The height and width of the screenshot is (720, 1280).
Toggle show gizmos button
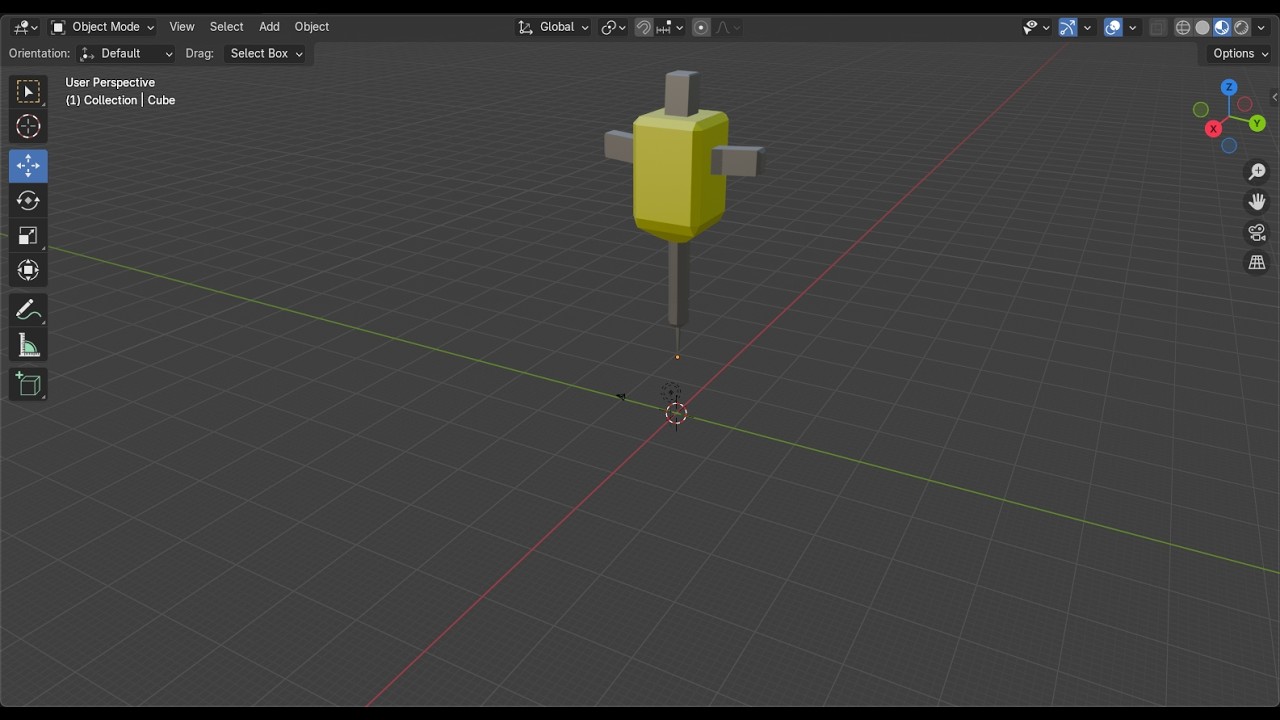pyautogui.click(x=1068, y=27)
